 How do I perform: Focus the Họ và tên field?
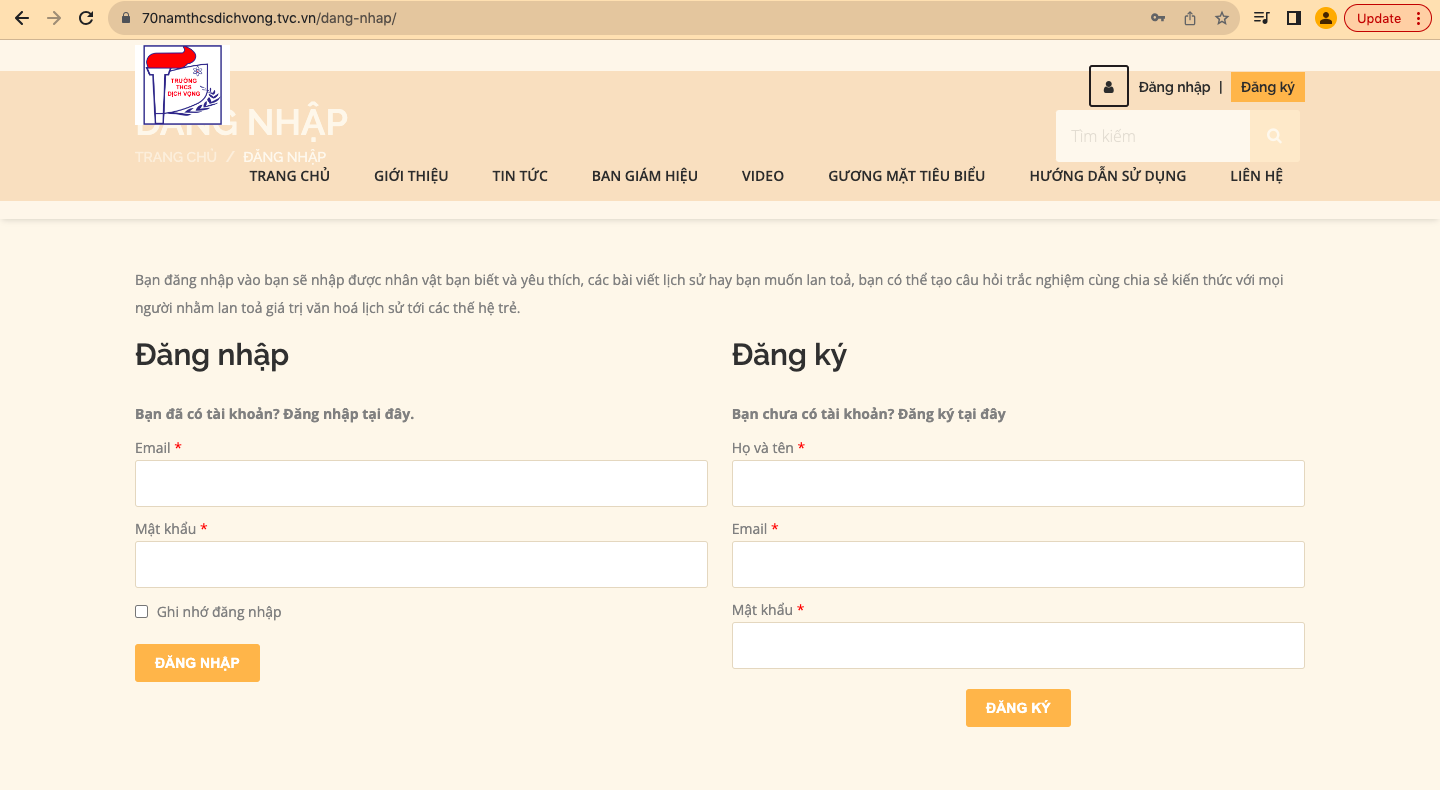coord(1018,484)
